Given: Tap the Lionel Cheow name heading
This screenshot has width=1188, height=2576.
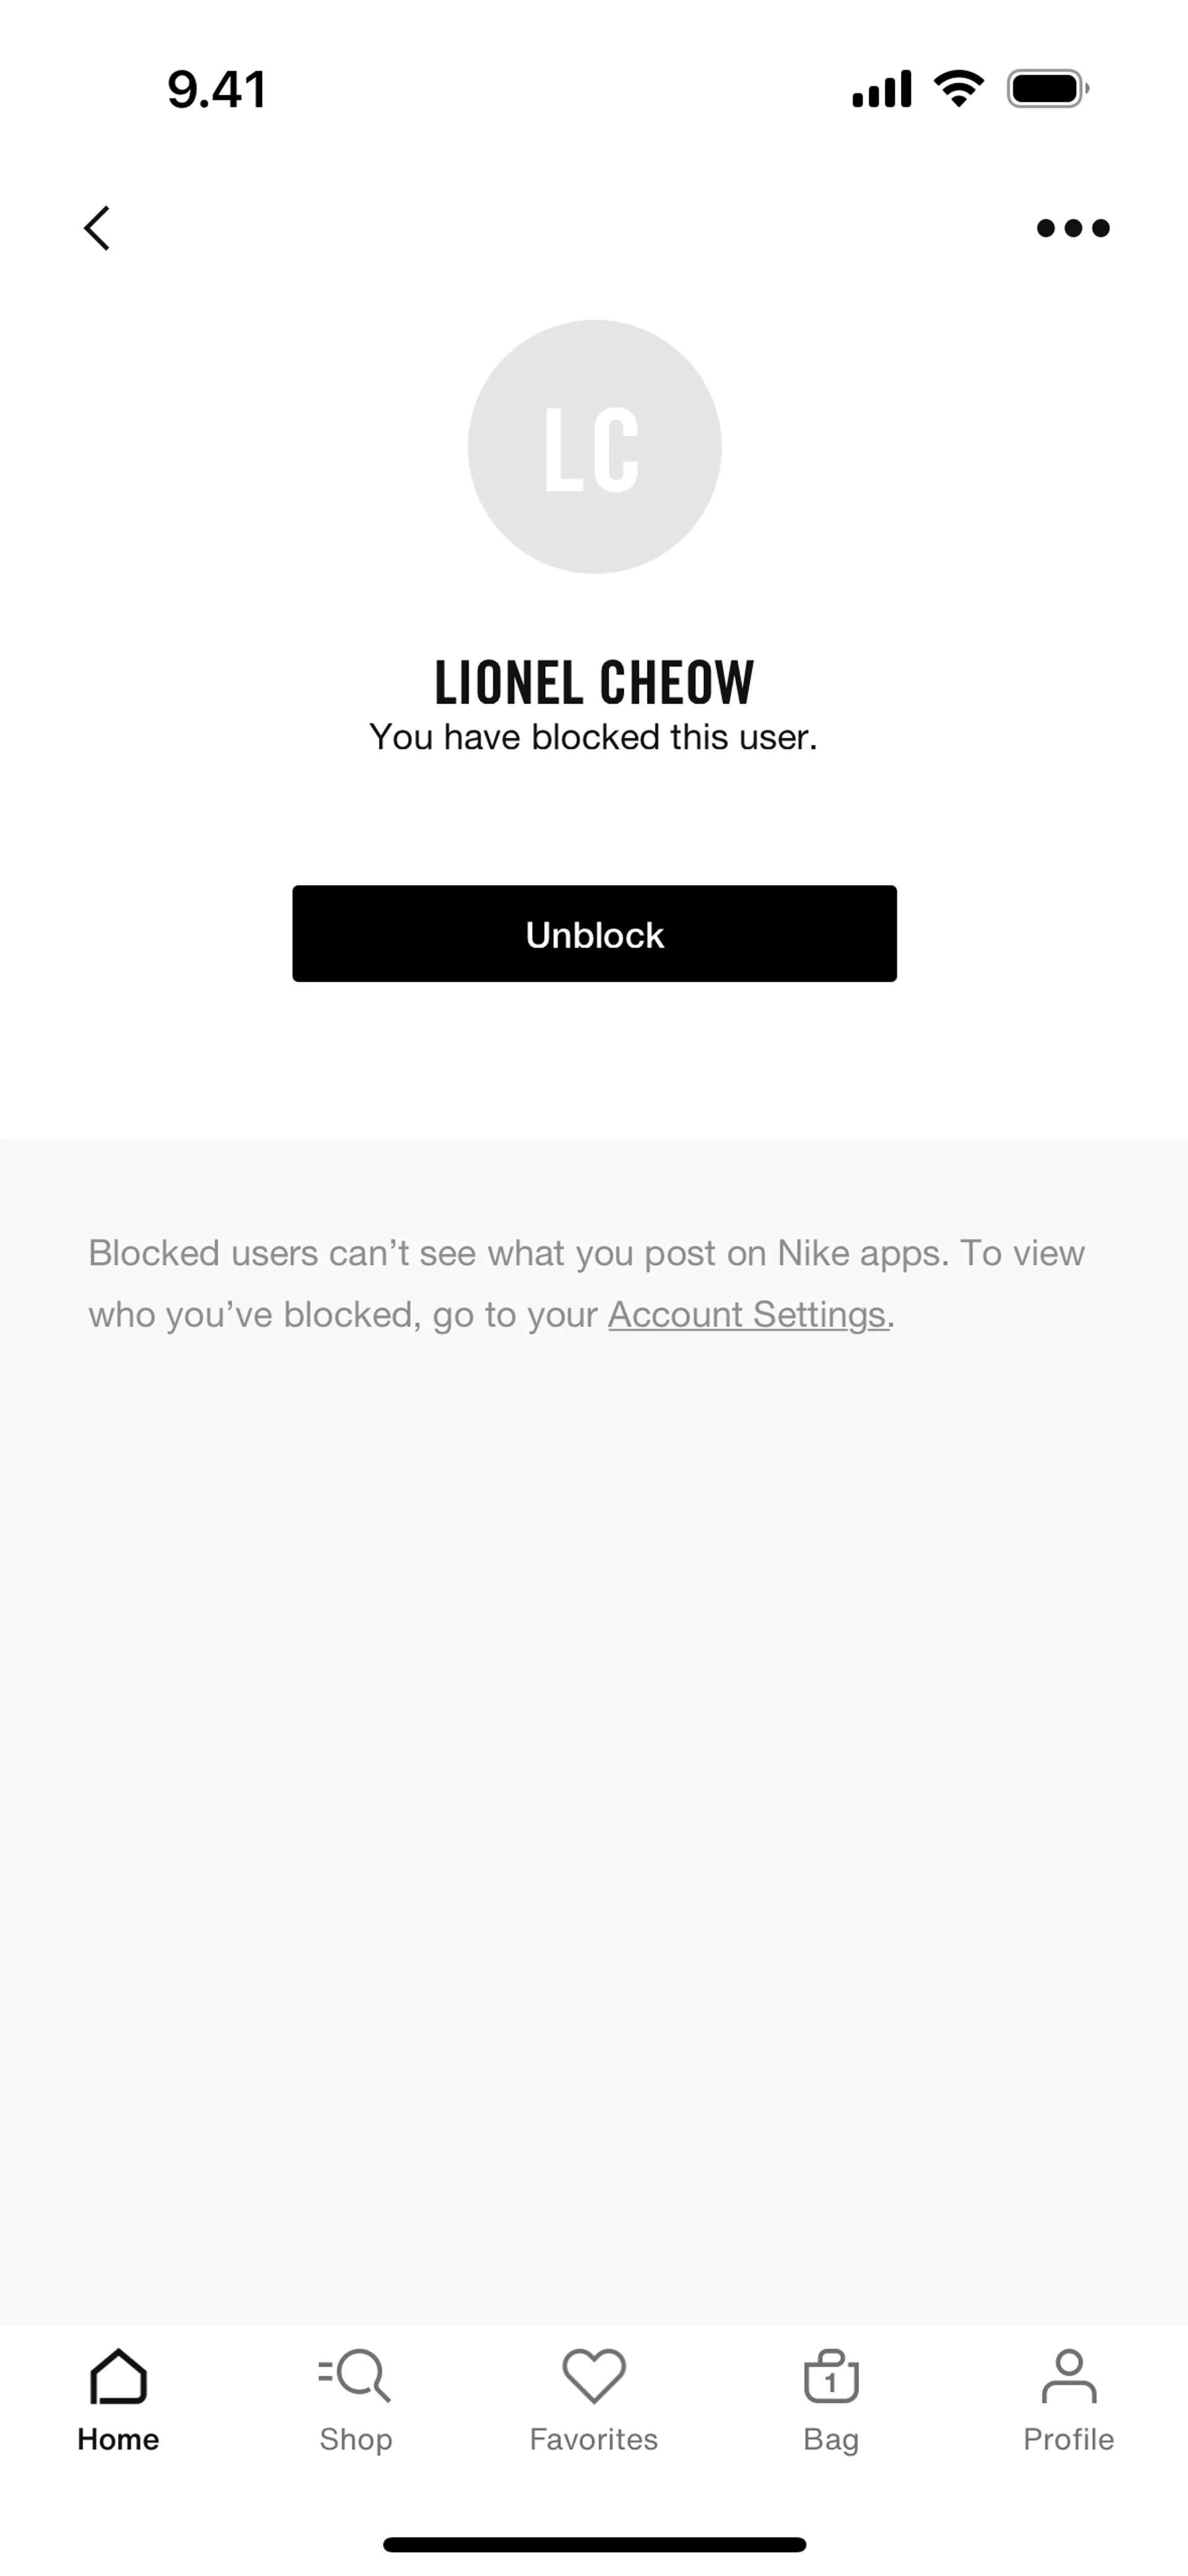Looking at the screenshot, I should pos(594,682).
